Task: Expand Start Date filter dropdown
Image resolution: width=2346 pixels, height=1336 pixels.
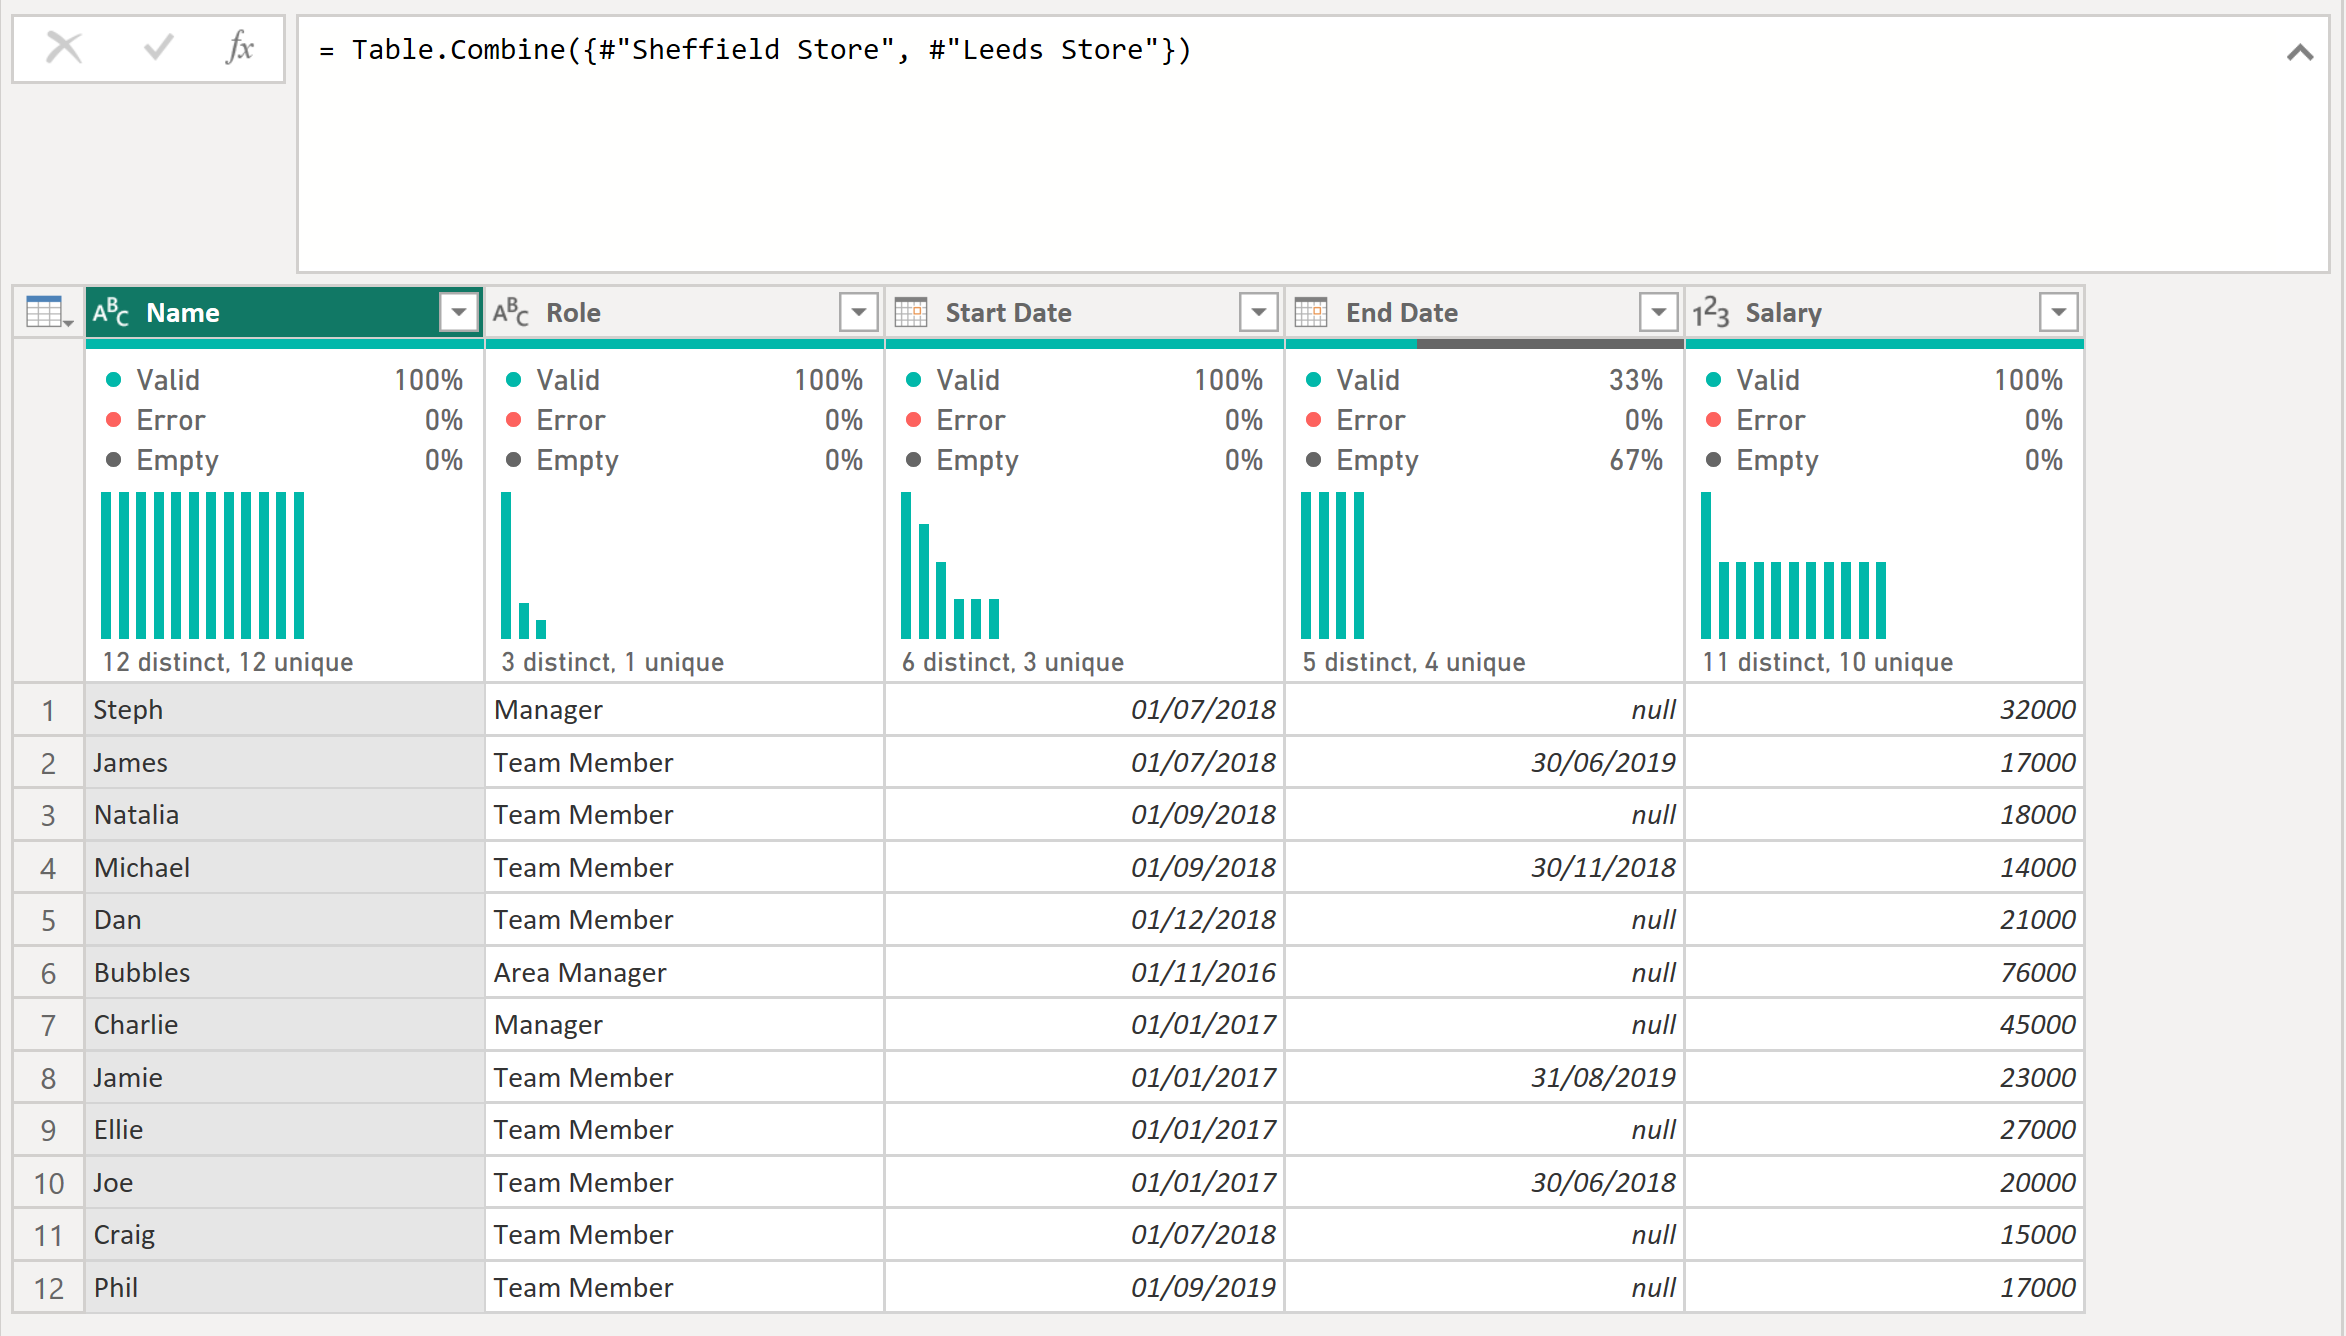Action: point(1259,313)
